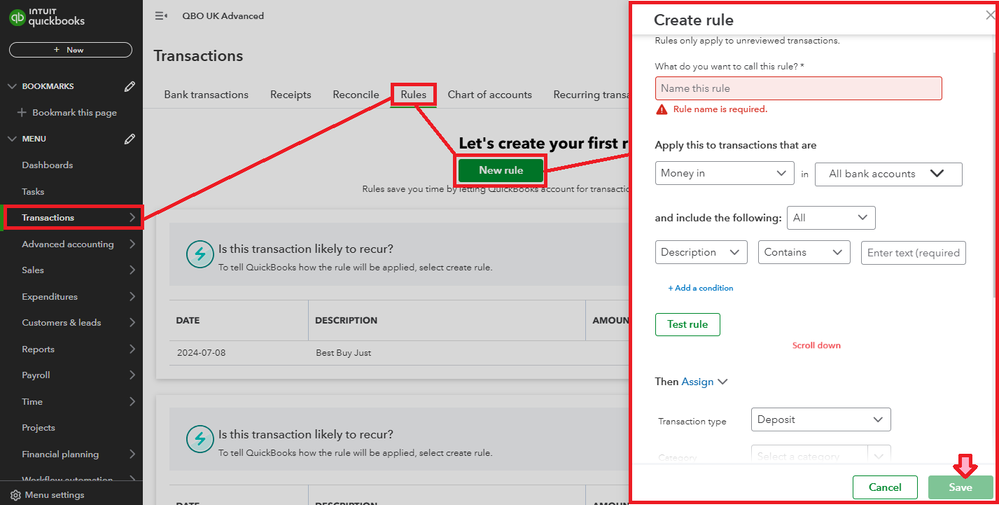Open the Chart of accounts tab
Image resolution: width=999 pixels, height=505 pixels.
pyautogui.click(x=489, y=95)
